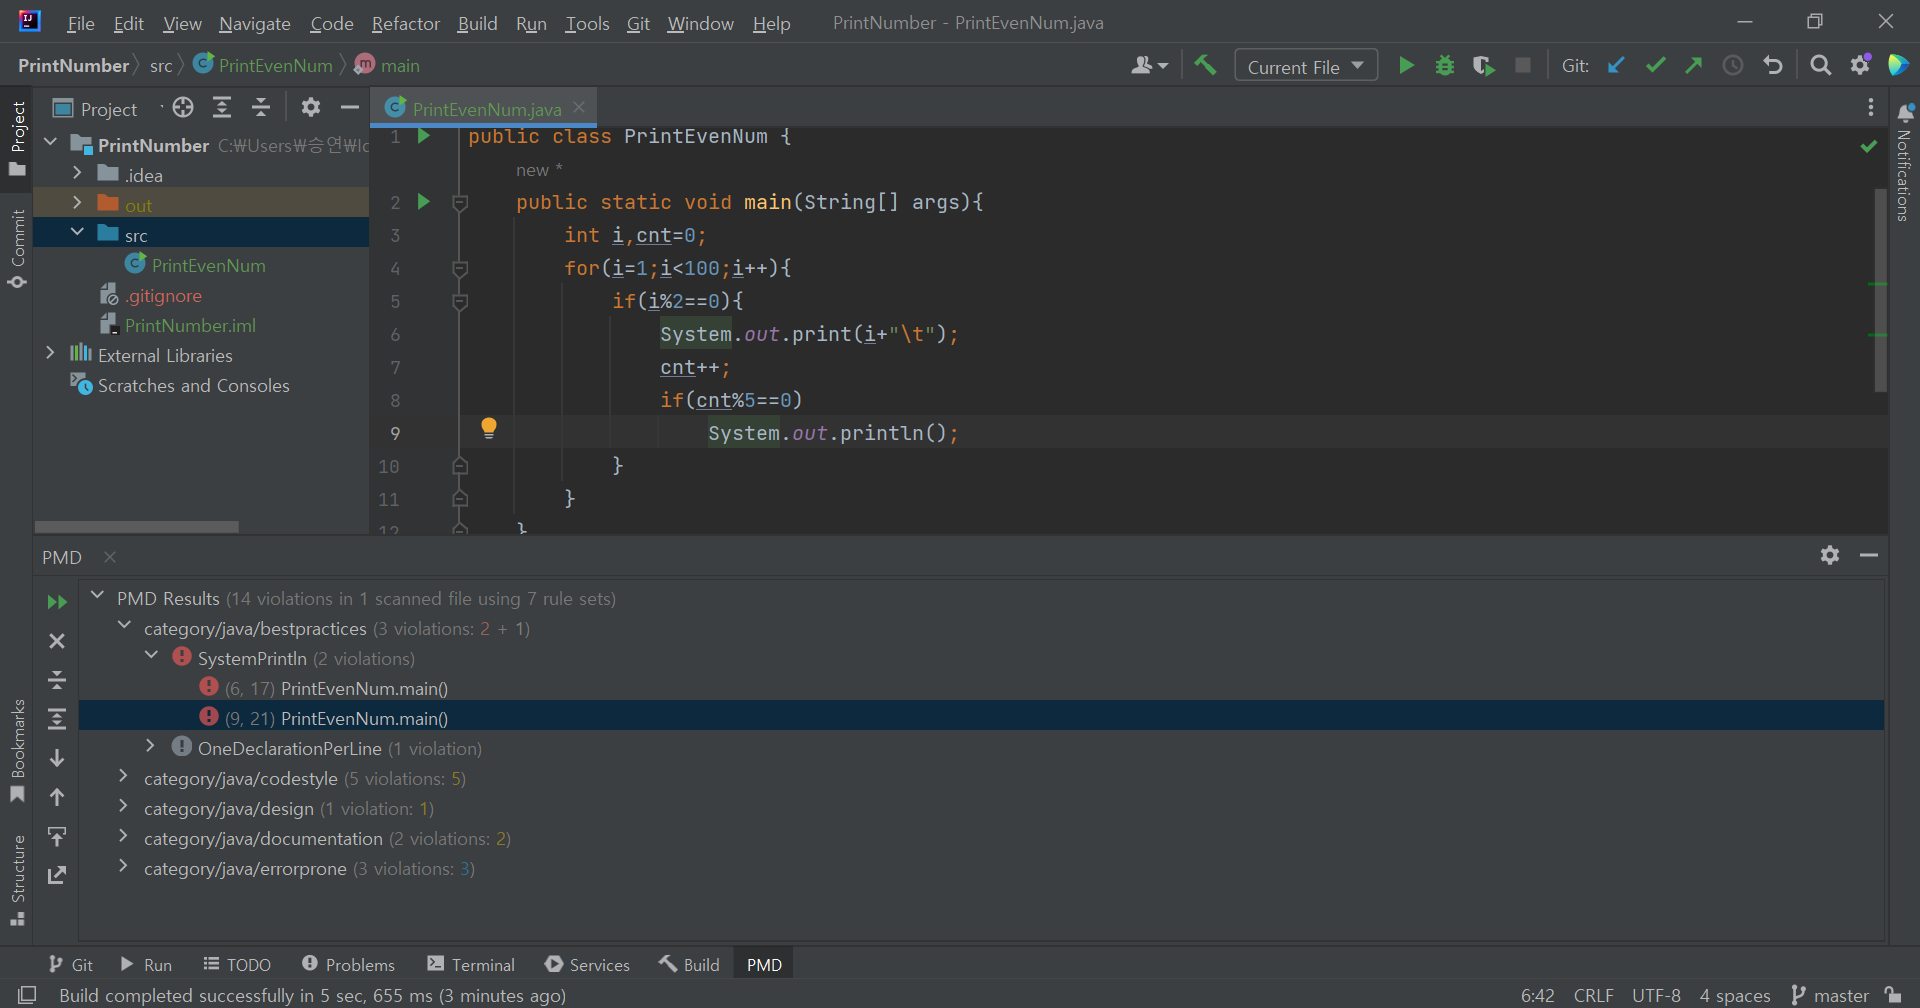Open Project panel gear options
The image size is (1920, 1008).
pos(311,108)
